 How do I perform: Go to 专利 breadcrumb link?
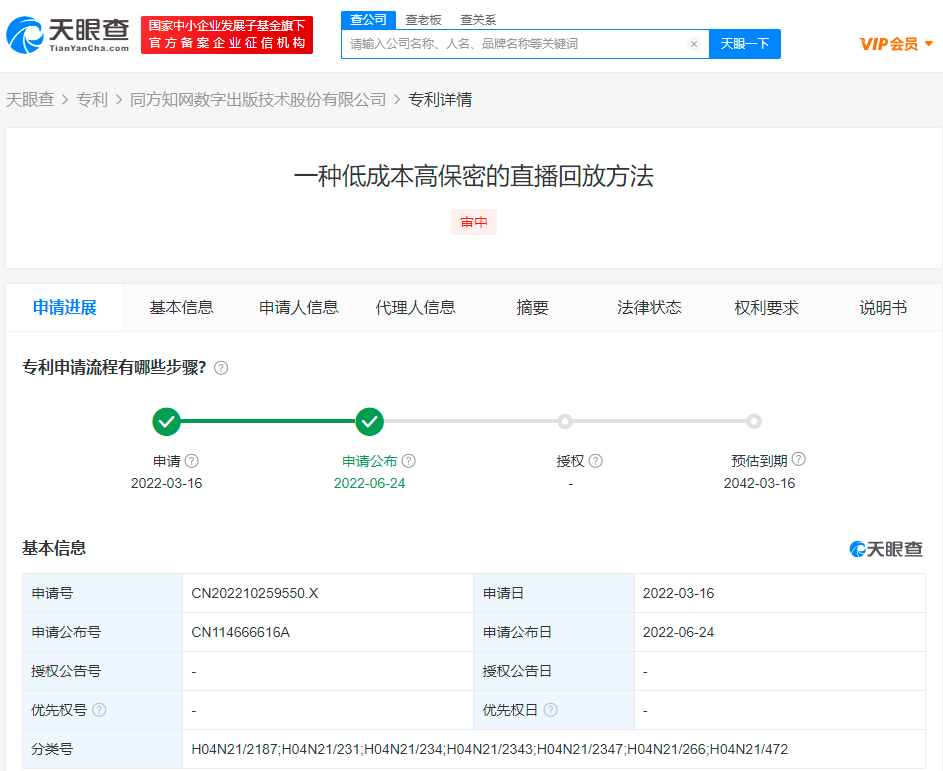pos(92,100)
